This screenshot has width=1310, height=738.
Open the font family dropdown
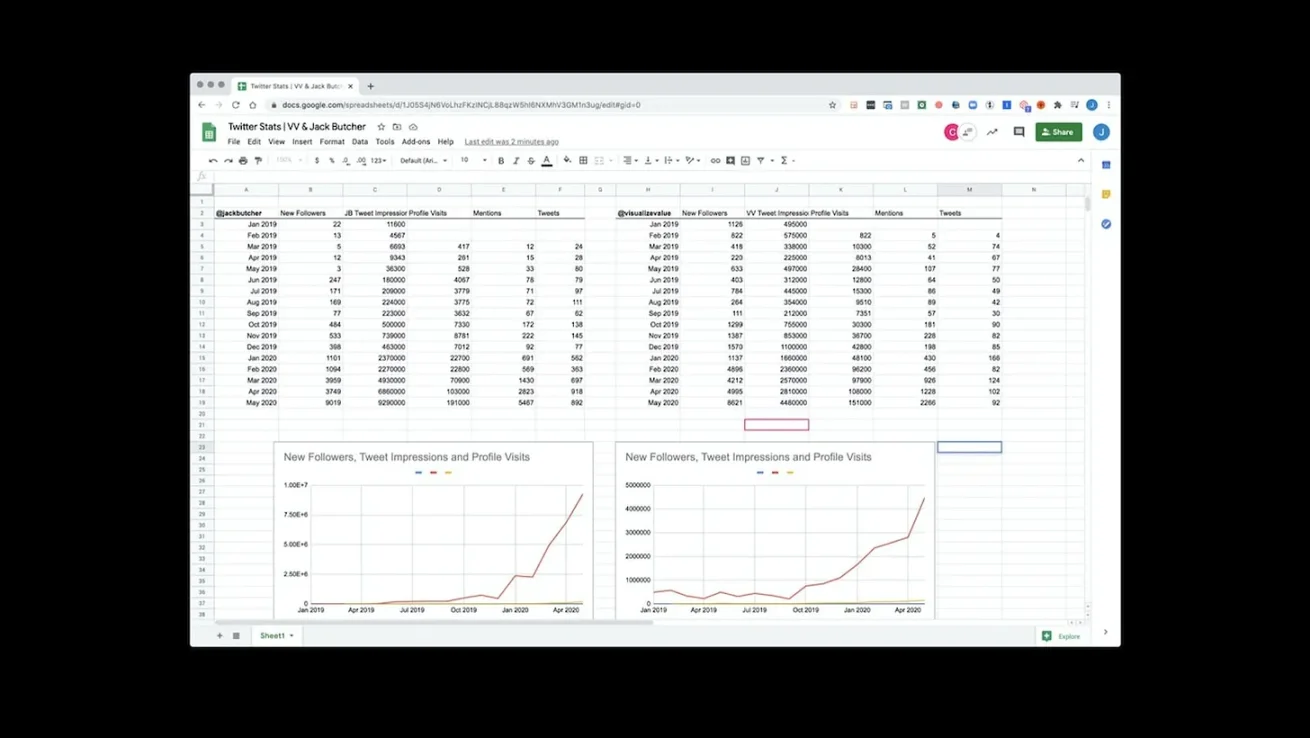coord(424,160)
